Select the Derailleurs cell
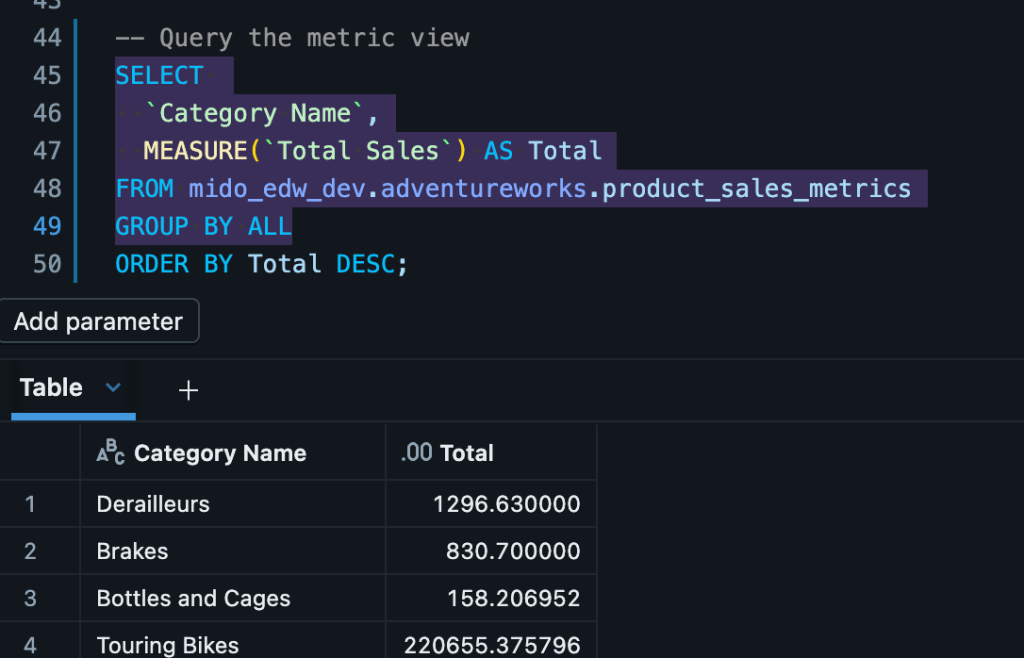1024x658 pixels. (153, 504)
